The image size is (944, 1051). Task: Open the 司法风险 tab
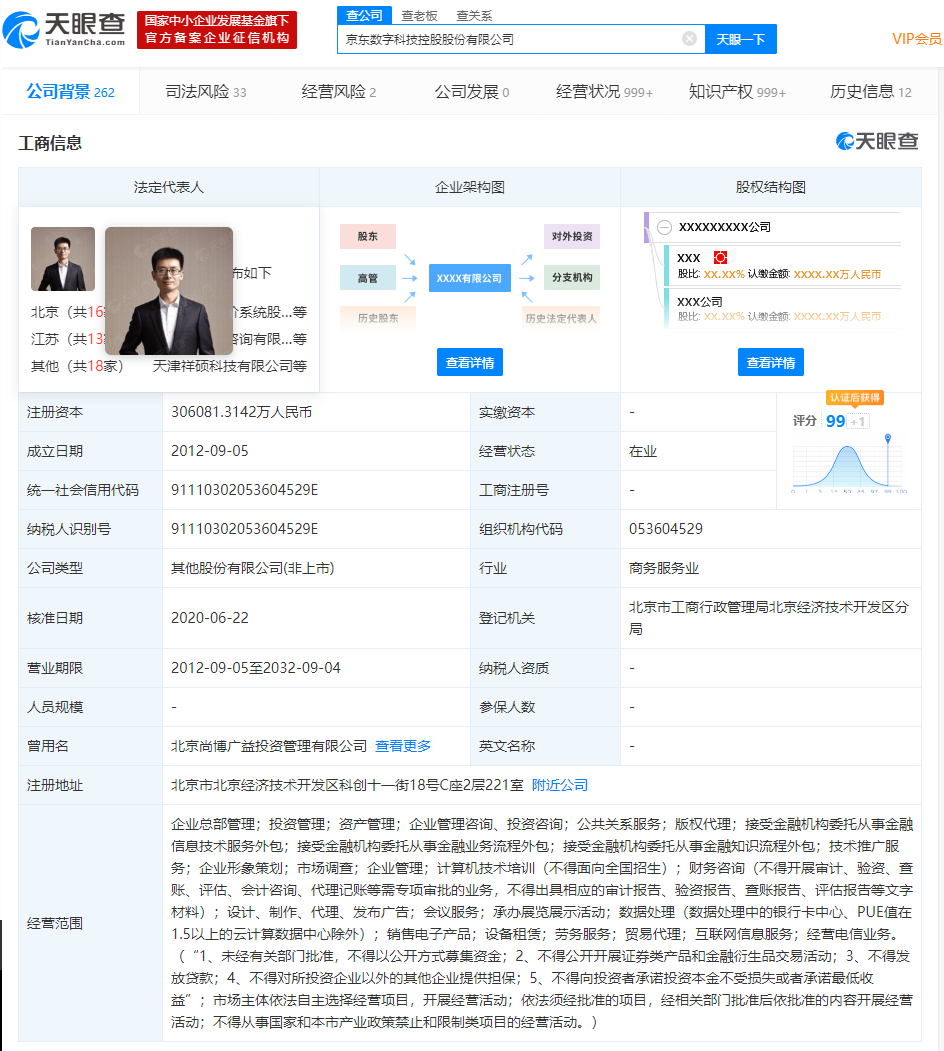click(205, 92)
